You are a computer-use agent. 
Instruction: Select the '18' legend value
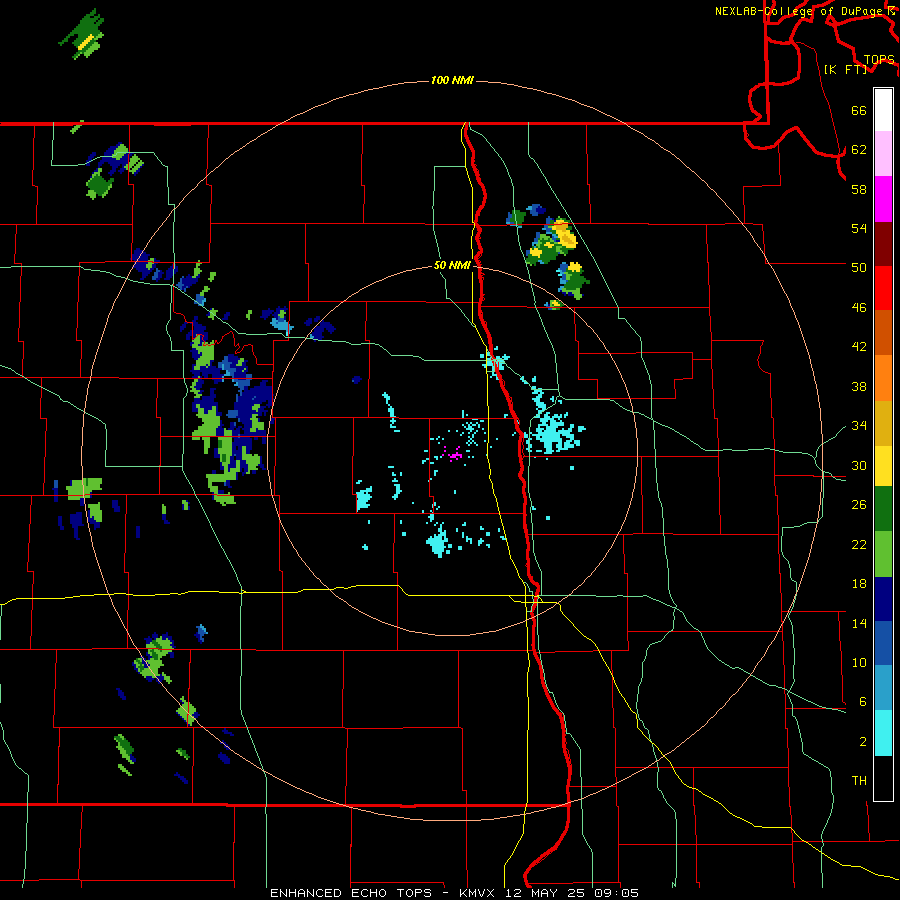tap(859, 584)
